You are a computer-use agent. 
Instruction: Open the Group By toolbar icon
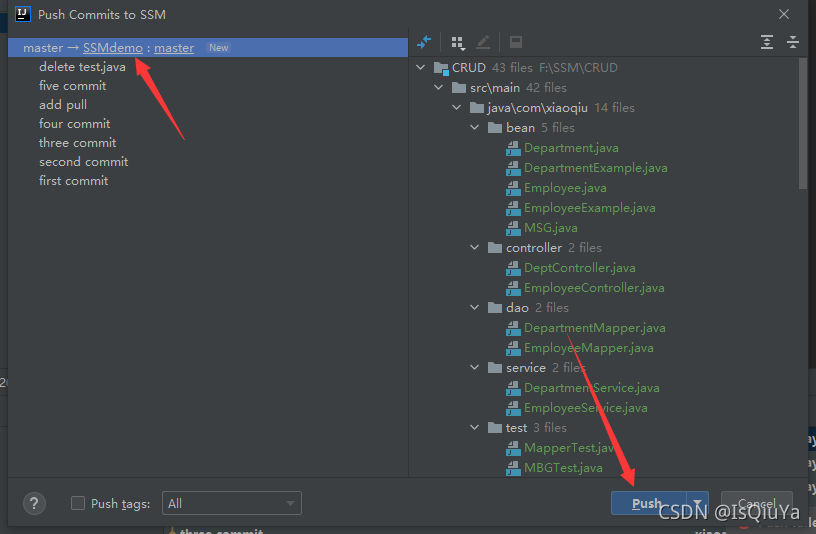(x=458, y=42)
